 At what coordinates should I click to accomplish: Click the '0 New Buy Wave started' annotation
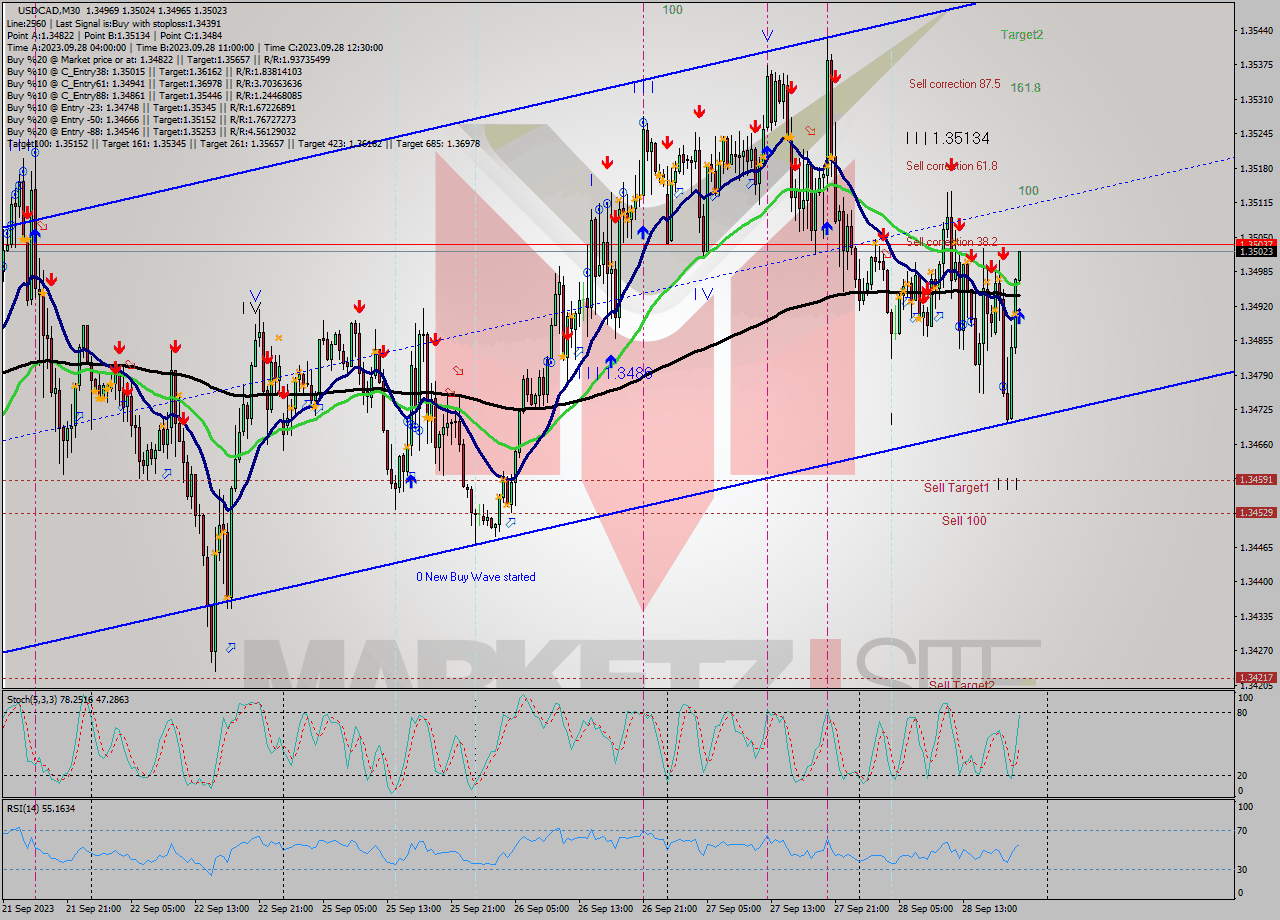click(x=476, y=577)
